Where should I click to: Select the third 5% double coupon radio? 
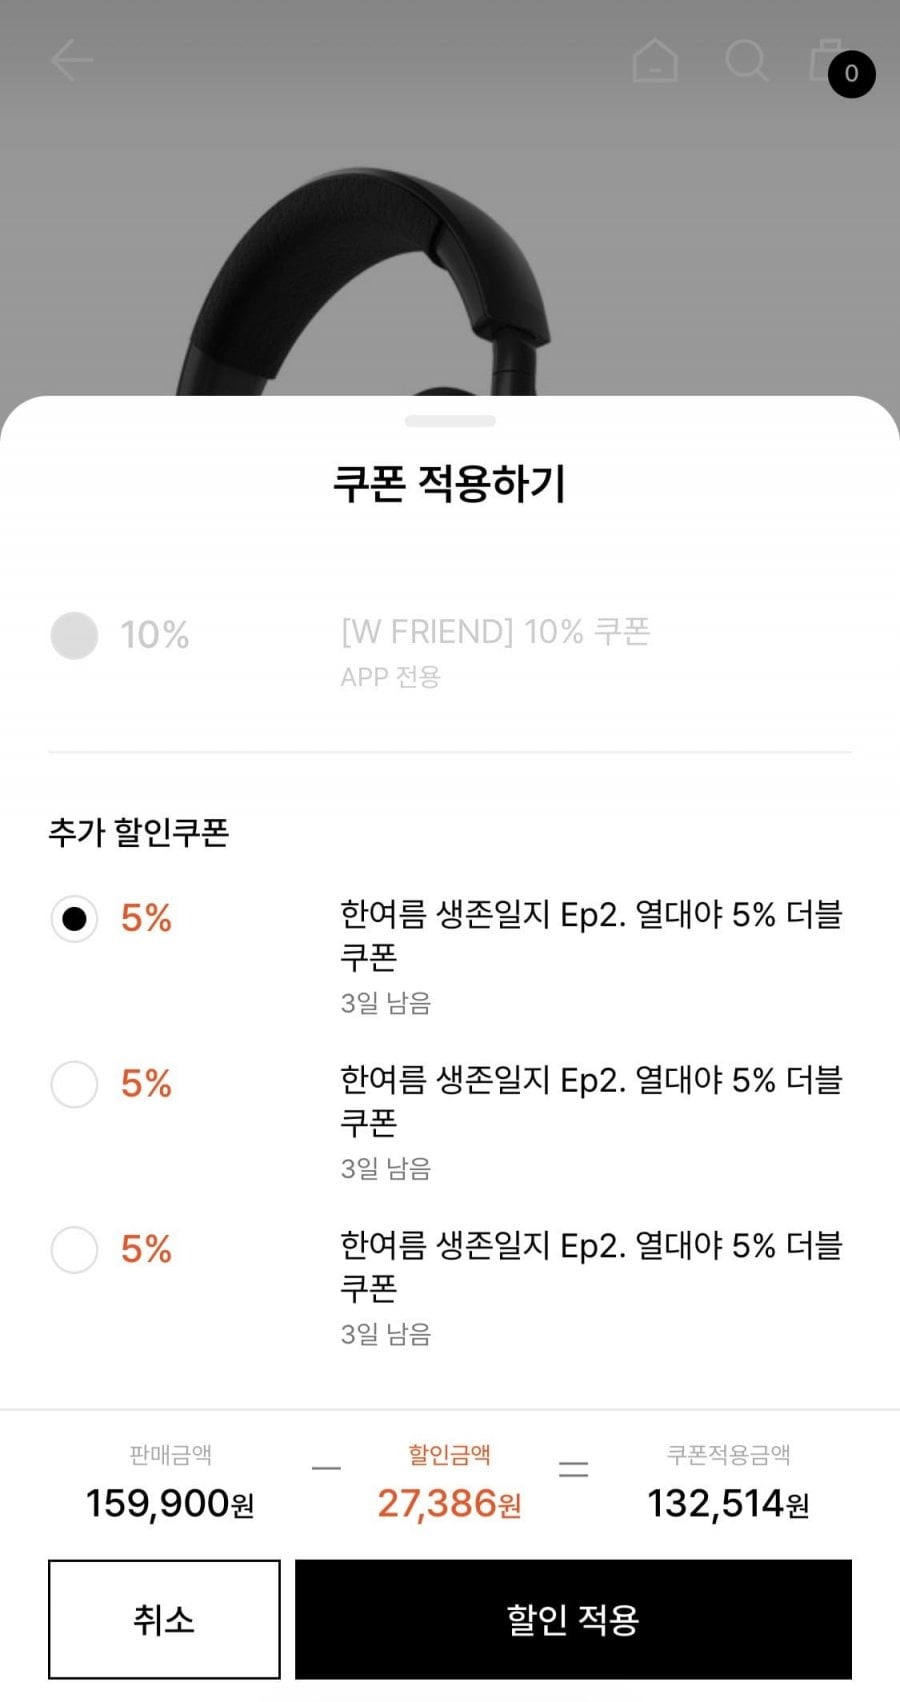[x=74, y=1250]
